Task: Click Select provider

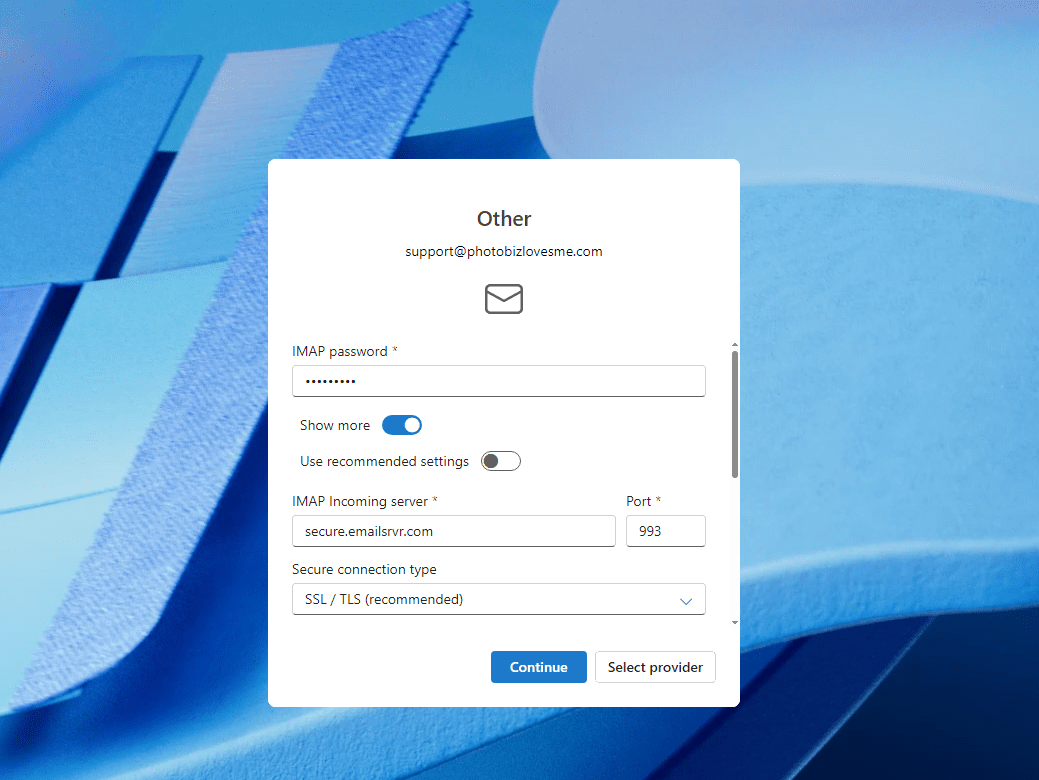Action: coord(655,667)
